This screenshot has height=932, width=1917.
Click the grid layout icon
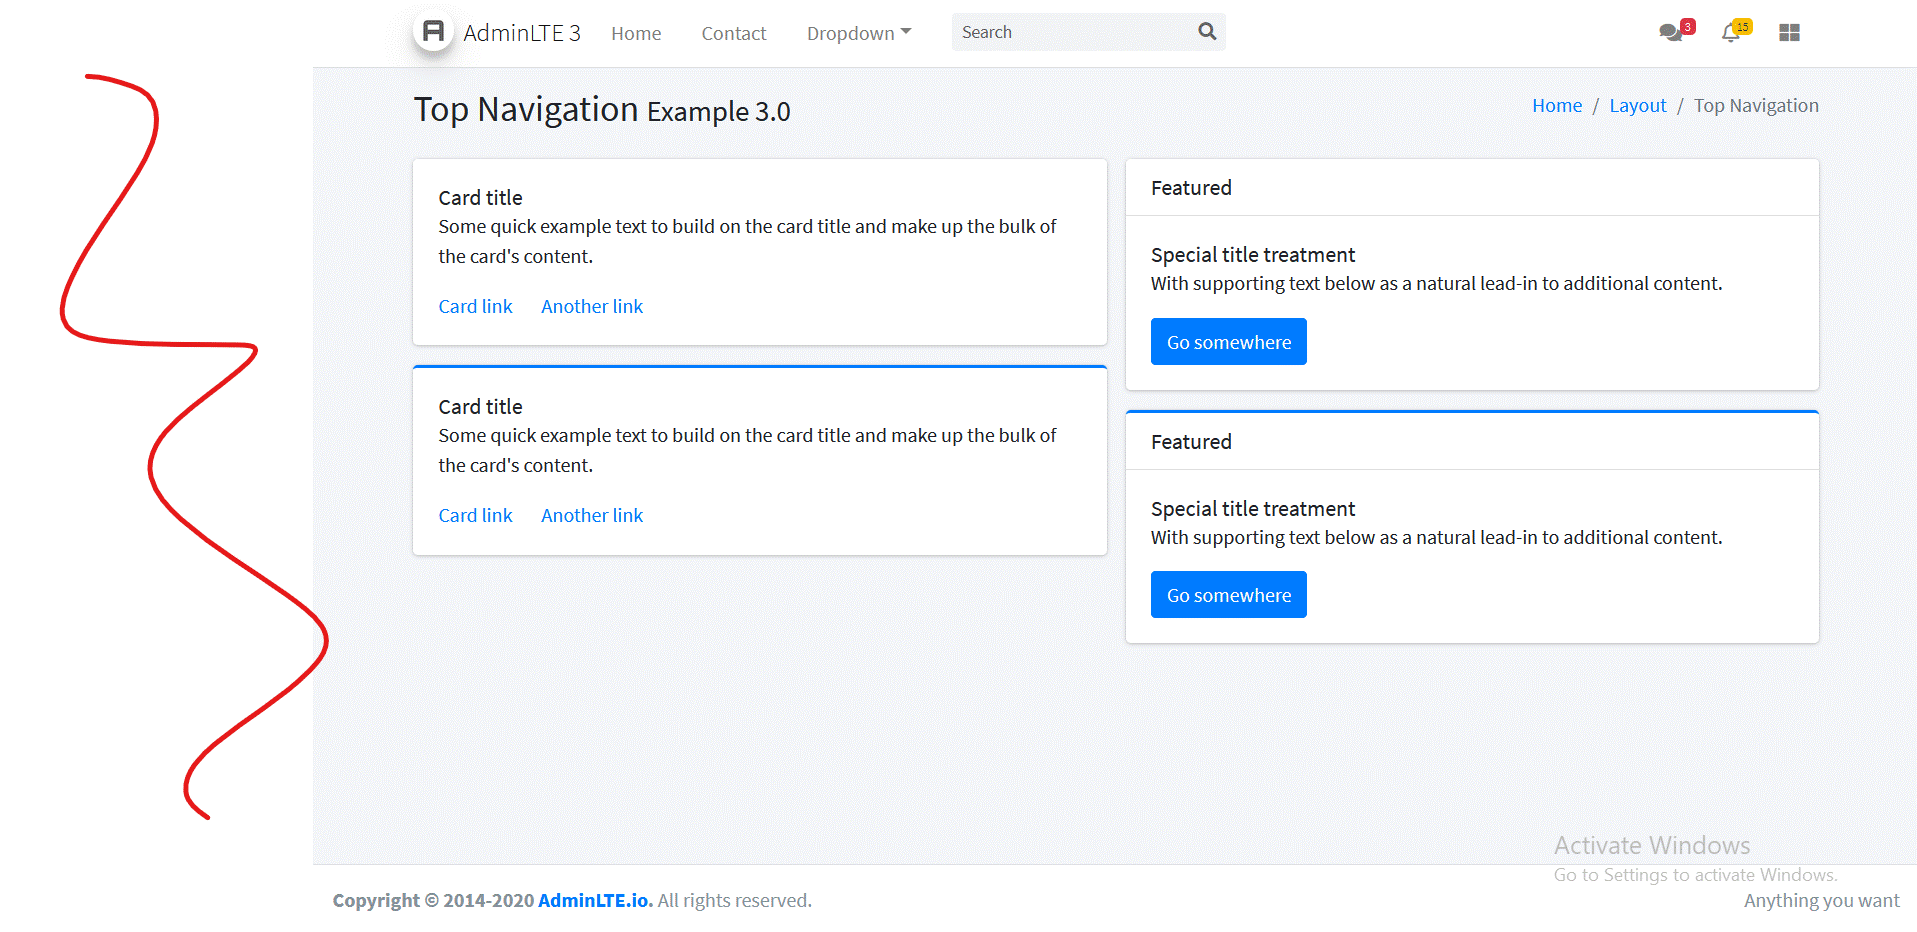(x=1789, y=32)
